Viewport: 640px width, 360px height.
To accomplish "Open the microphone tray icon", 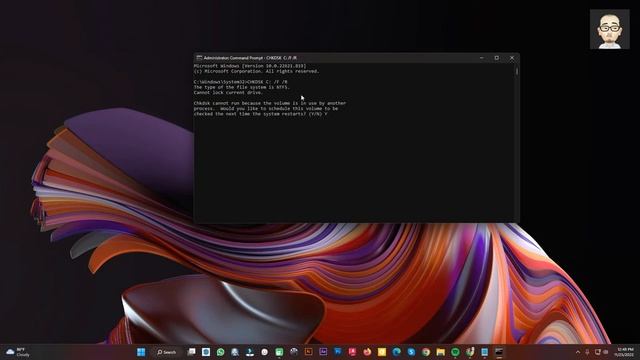I will pos(587,352).
